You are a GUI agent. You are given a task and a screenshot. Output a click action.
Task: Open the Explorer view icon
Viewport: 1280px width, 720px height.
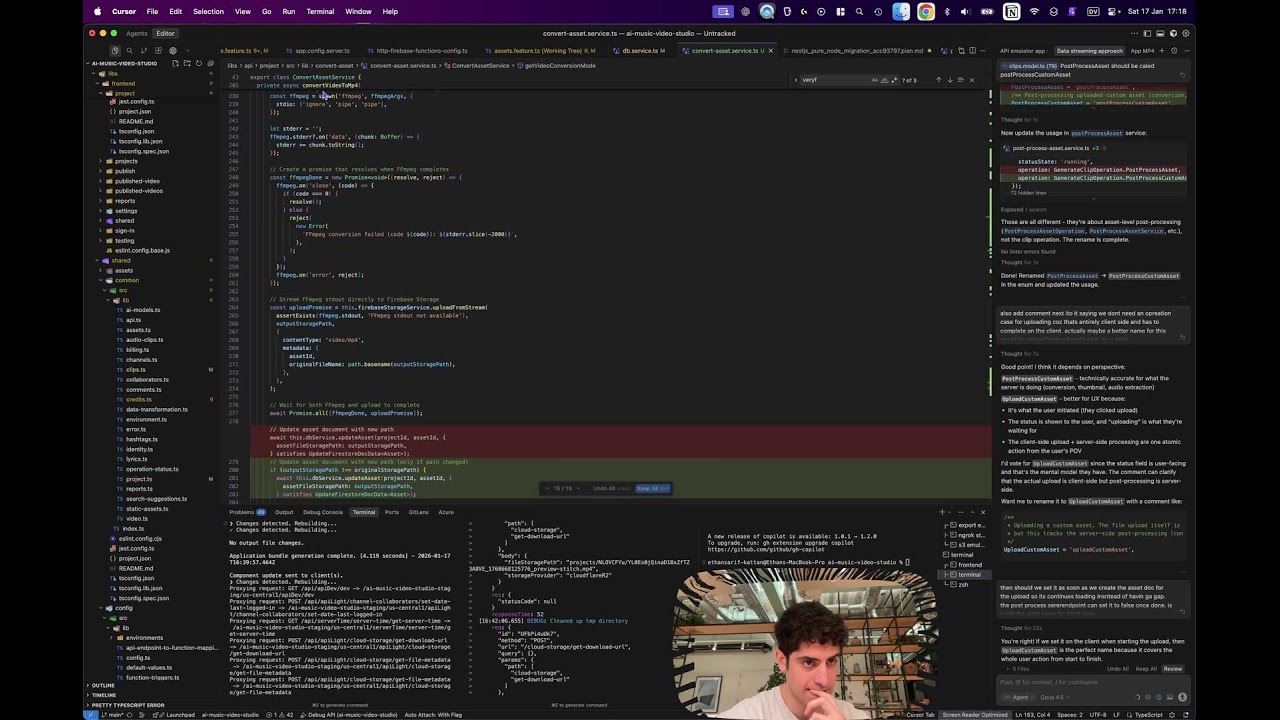coord(114,50)
